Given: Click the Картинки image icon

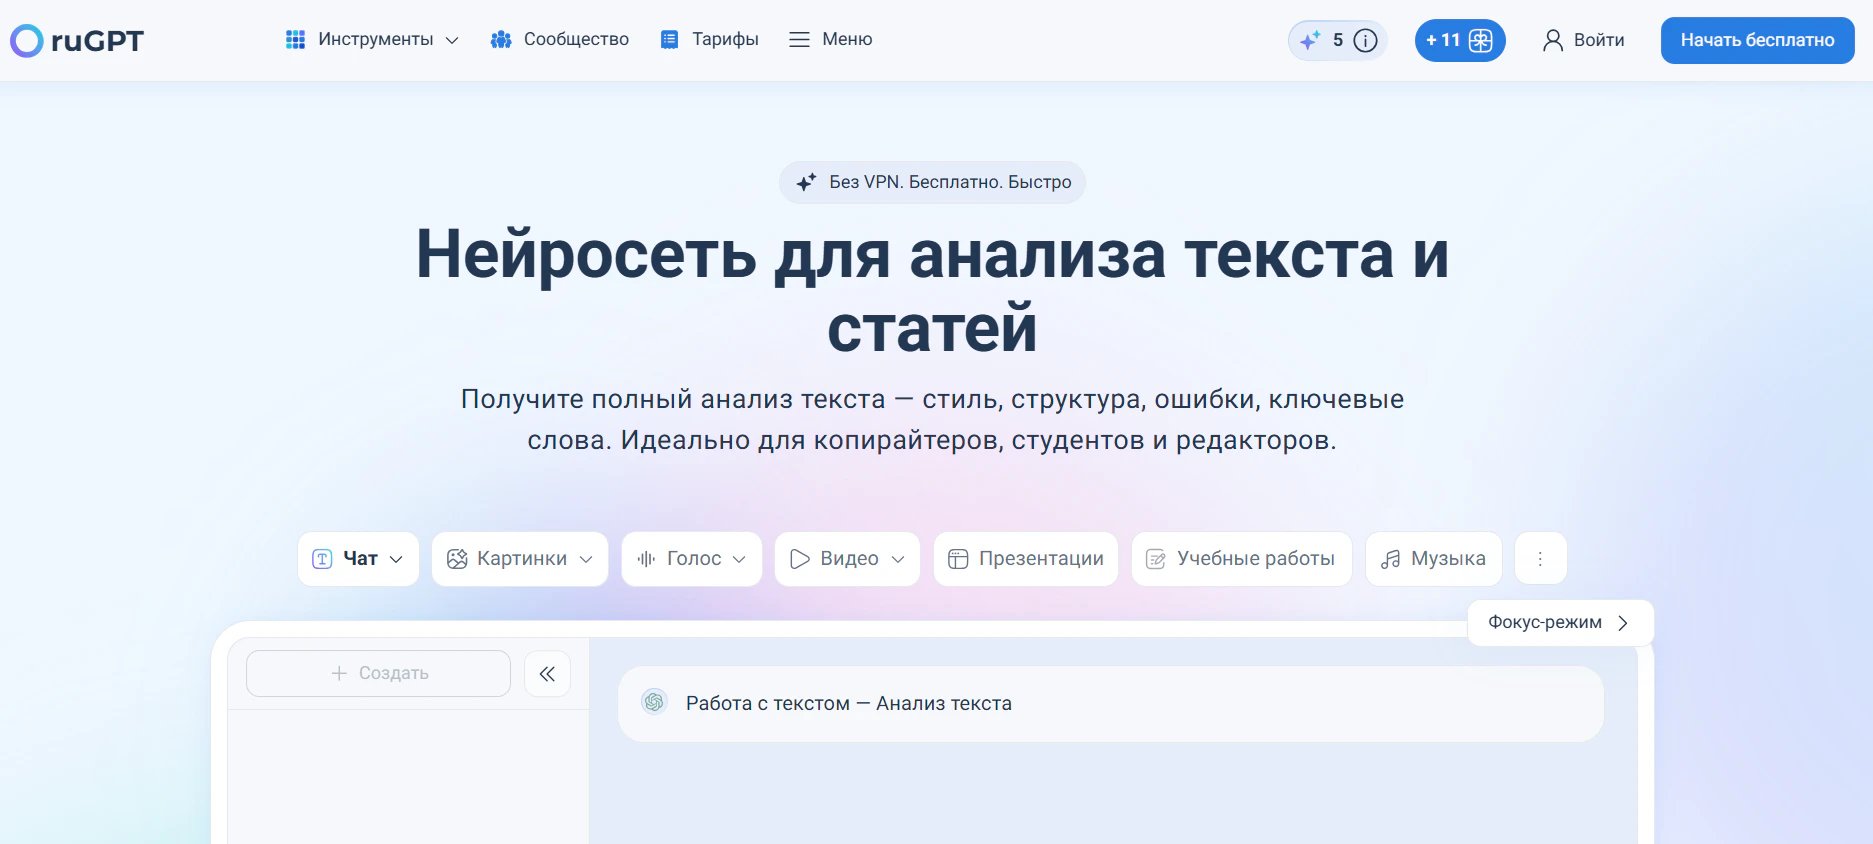Looking at the screenshot, I should click(457, 559).
